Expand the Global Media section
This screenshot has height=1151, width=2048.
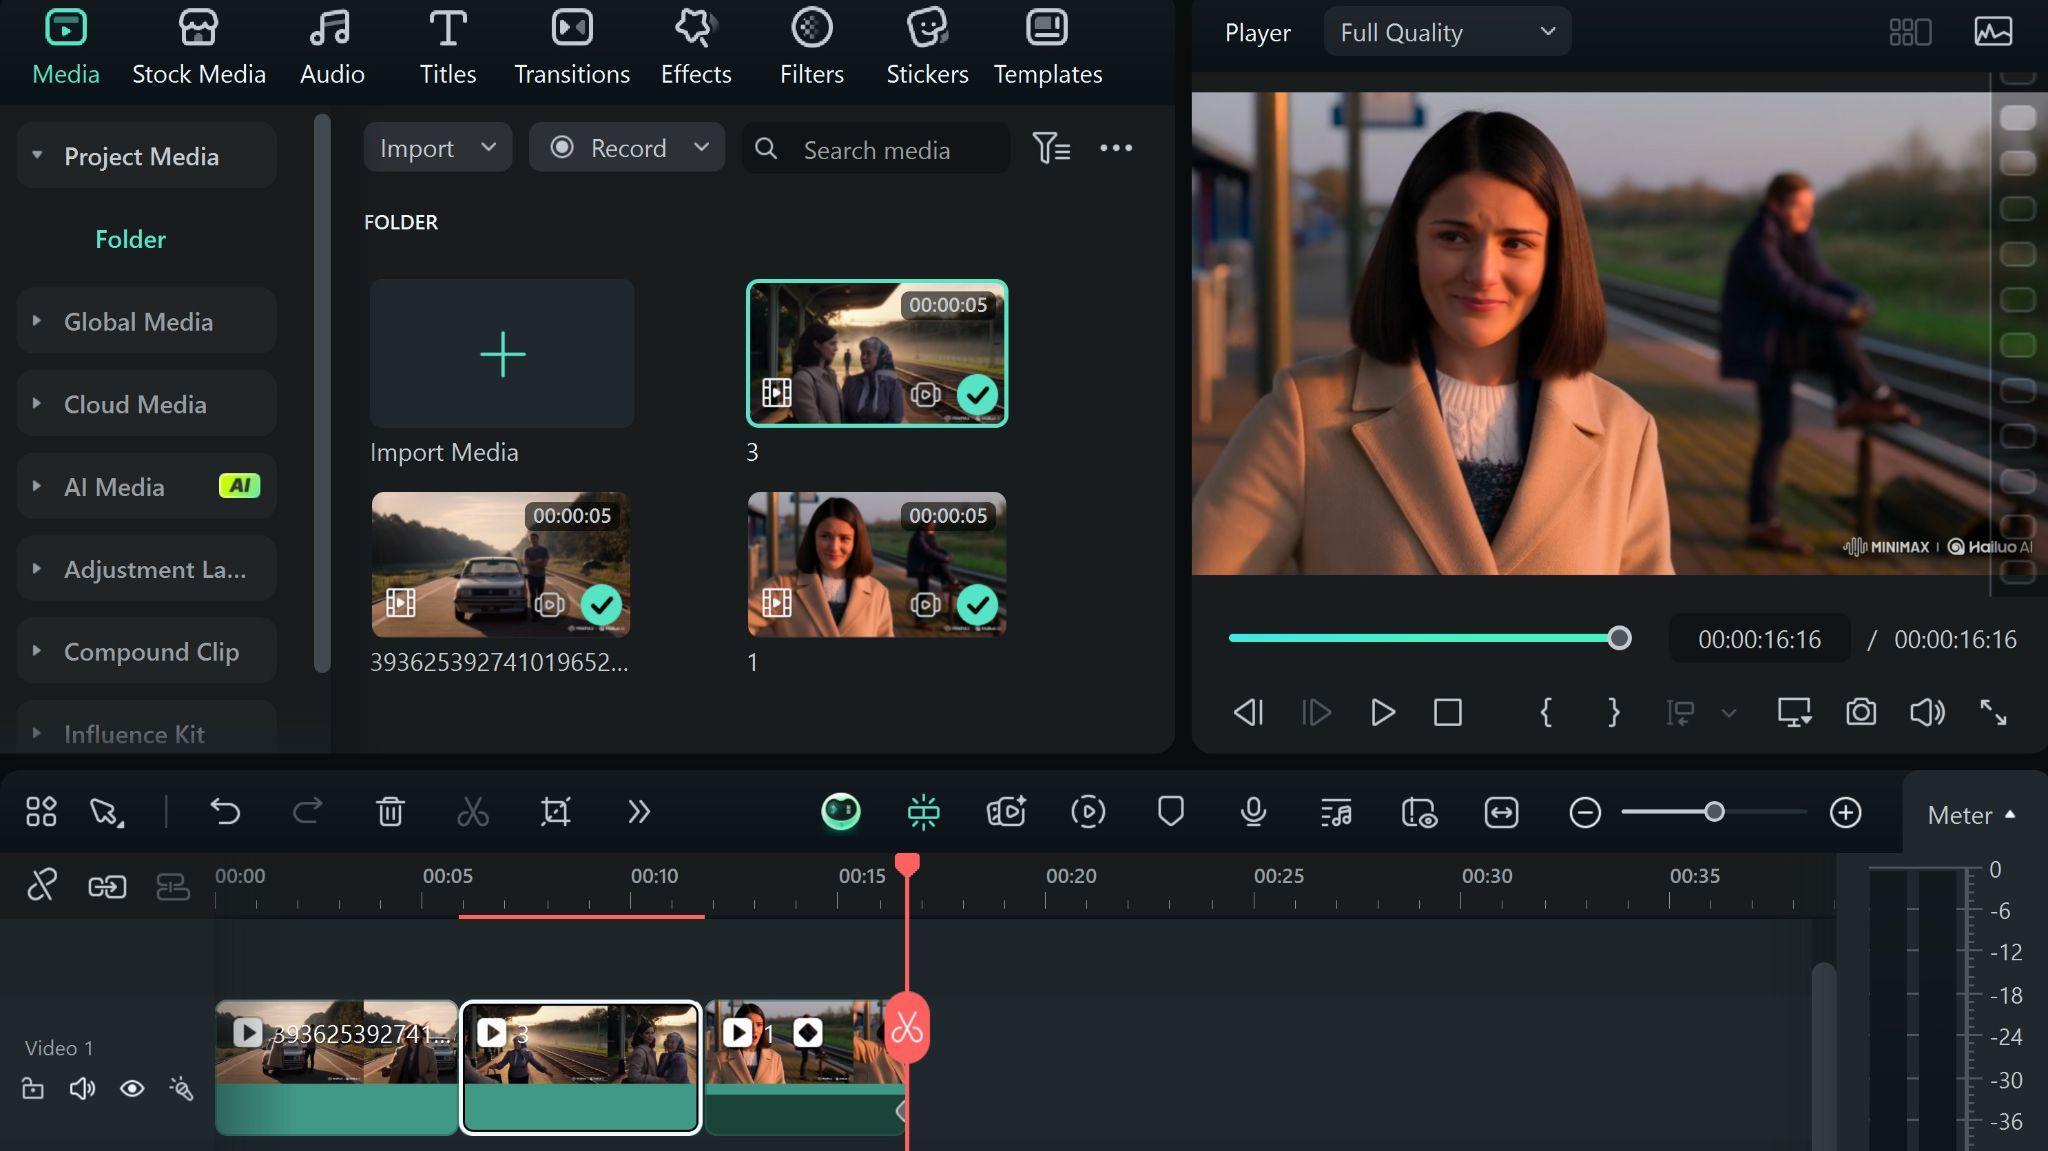click(x=37, y=321)
